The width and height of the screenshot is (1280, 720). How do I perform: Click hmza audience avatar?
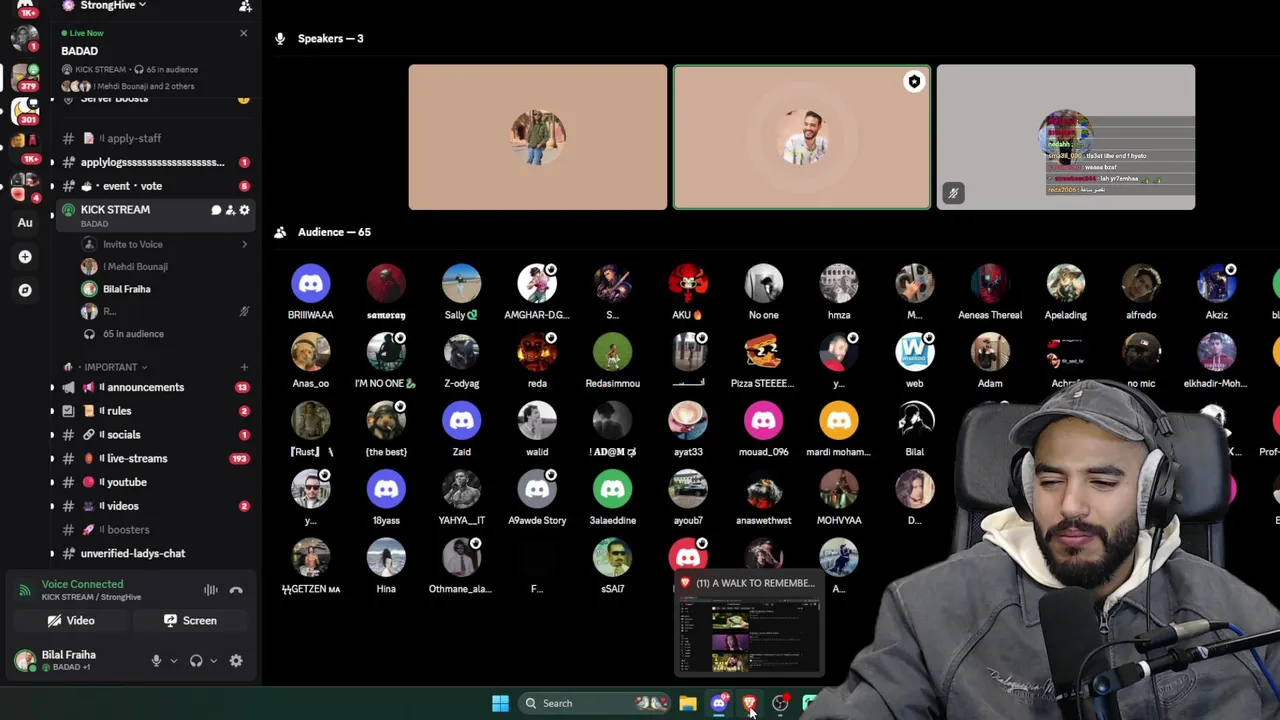(x=839, y=284)
